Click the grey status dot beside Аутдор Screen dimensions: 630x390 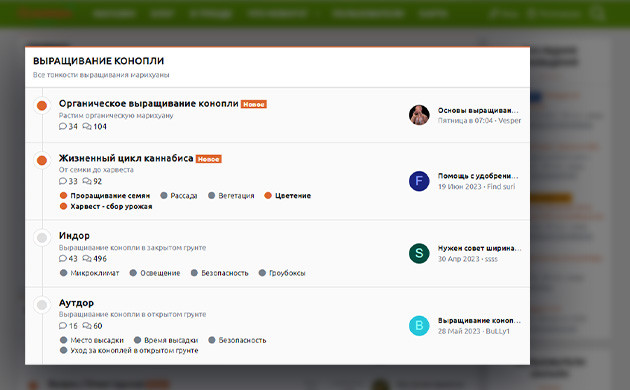[x=42, y=305]
